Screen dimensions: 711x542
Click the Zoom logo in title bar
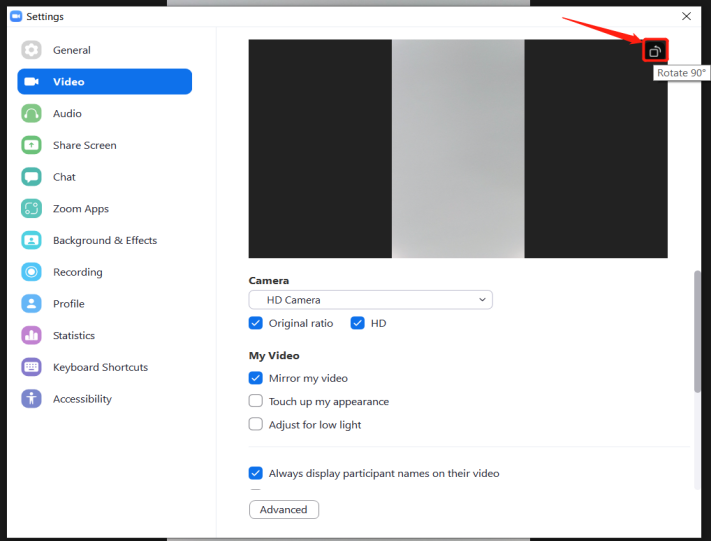pos(16,16)
